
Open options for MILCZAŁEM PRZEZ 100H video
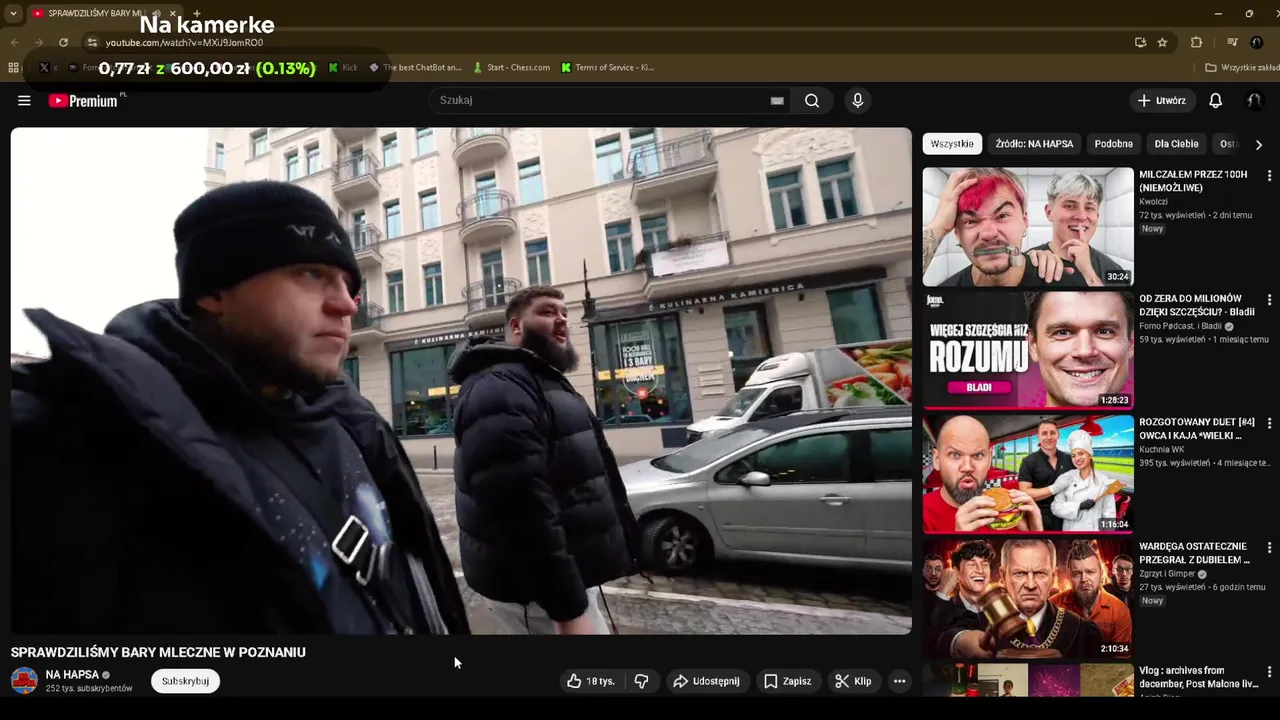(1269, 175)
